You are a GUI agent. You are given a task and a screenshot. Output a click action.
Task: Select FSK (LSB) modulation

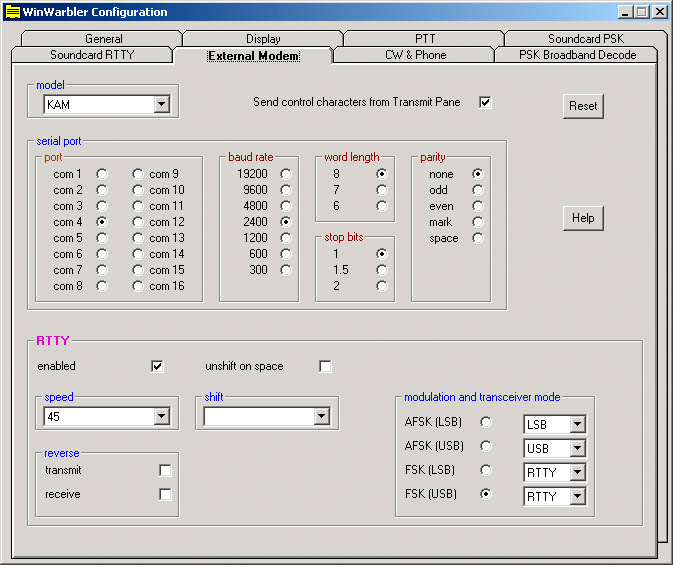click(x=486, y=471)
